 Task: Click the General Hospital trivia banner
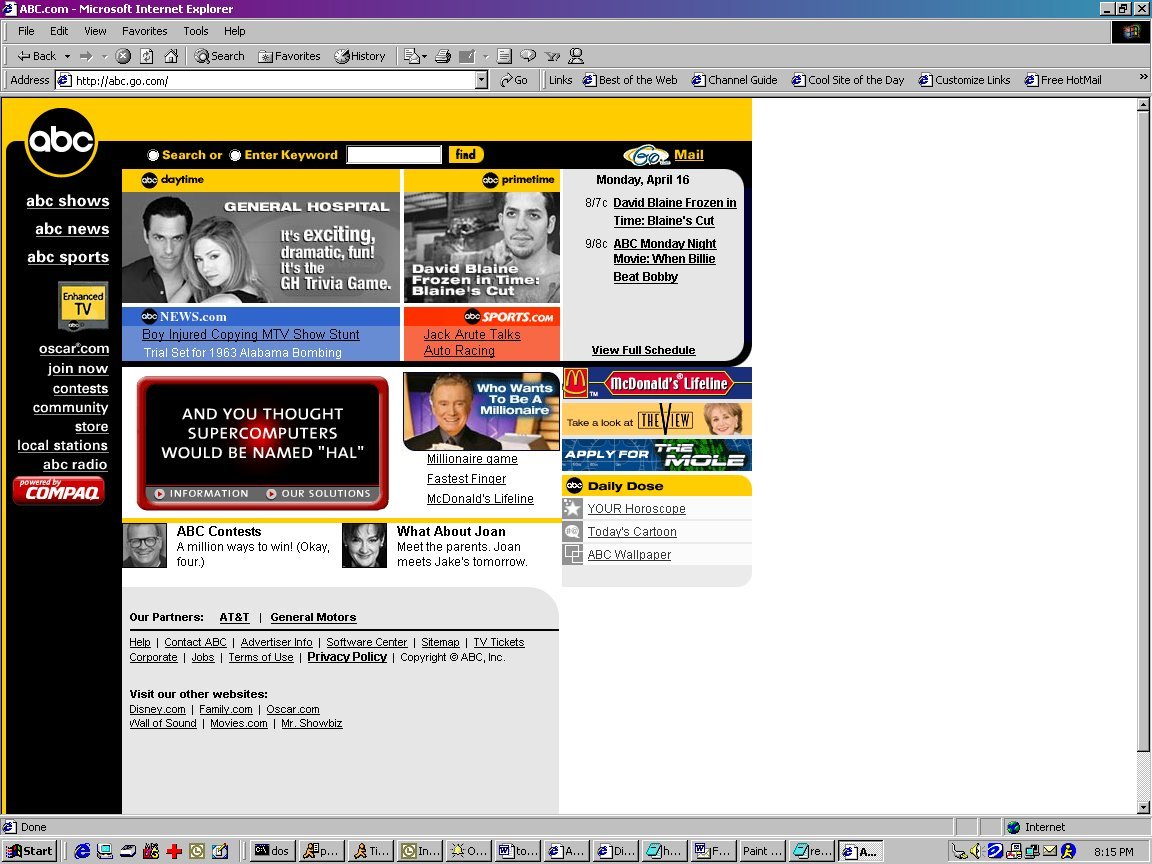(x=261, y=247)
